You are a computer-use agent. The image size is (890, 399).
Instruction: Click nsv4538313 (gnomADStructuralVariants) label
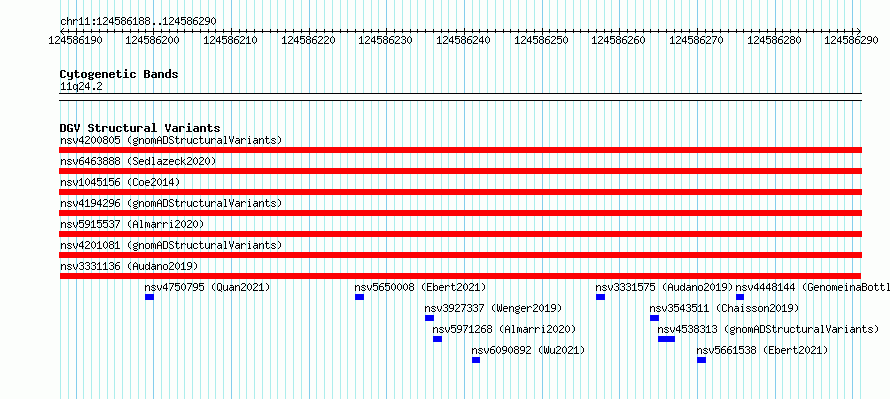coord(768,329)
